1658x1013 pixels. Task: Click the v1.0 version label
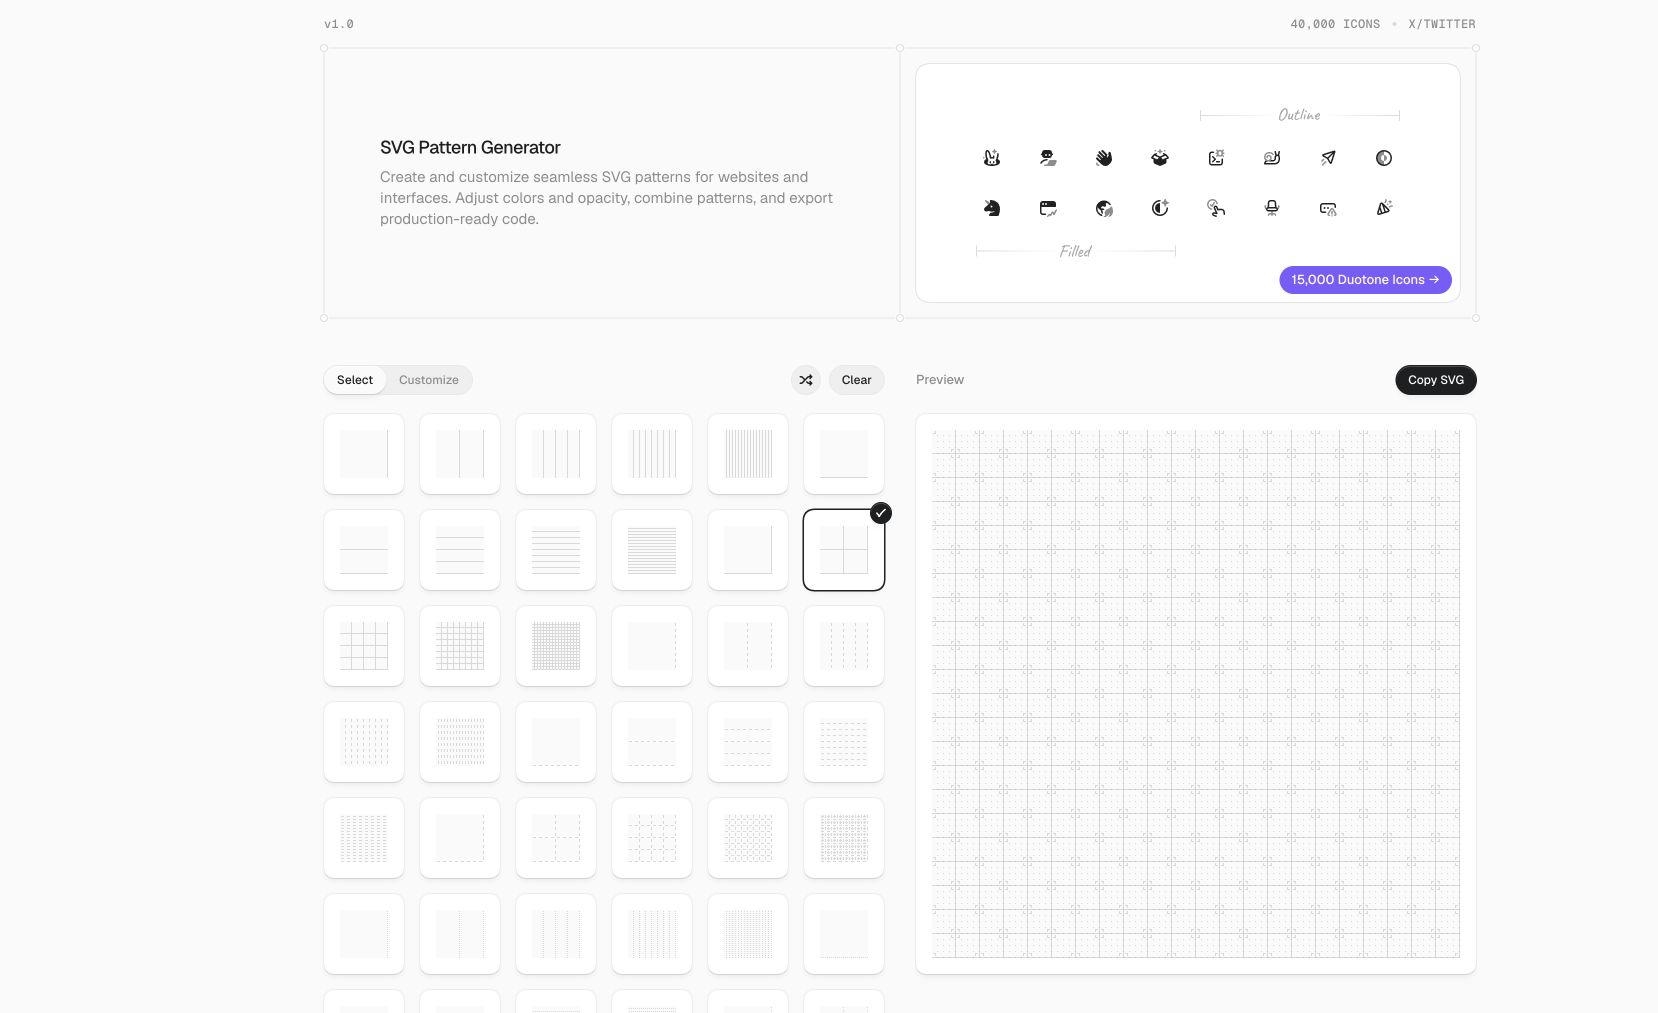[339, 24]
